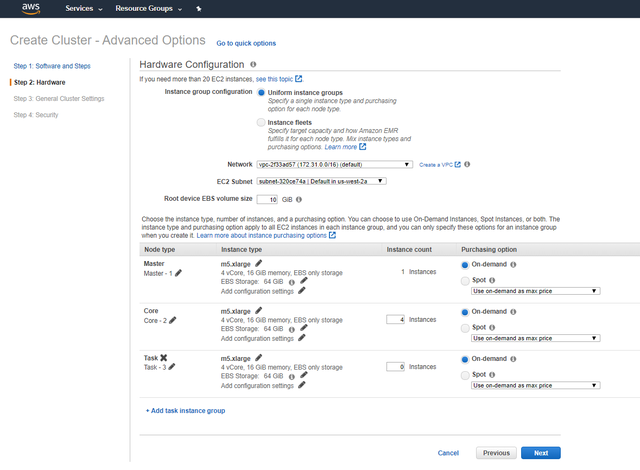Viewport: 640px width, 470px height.
Task: Remove the Task group with the X icon
Action: point(164,358)
